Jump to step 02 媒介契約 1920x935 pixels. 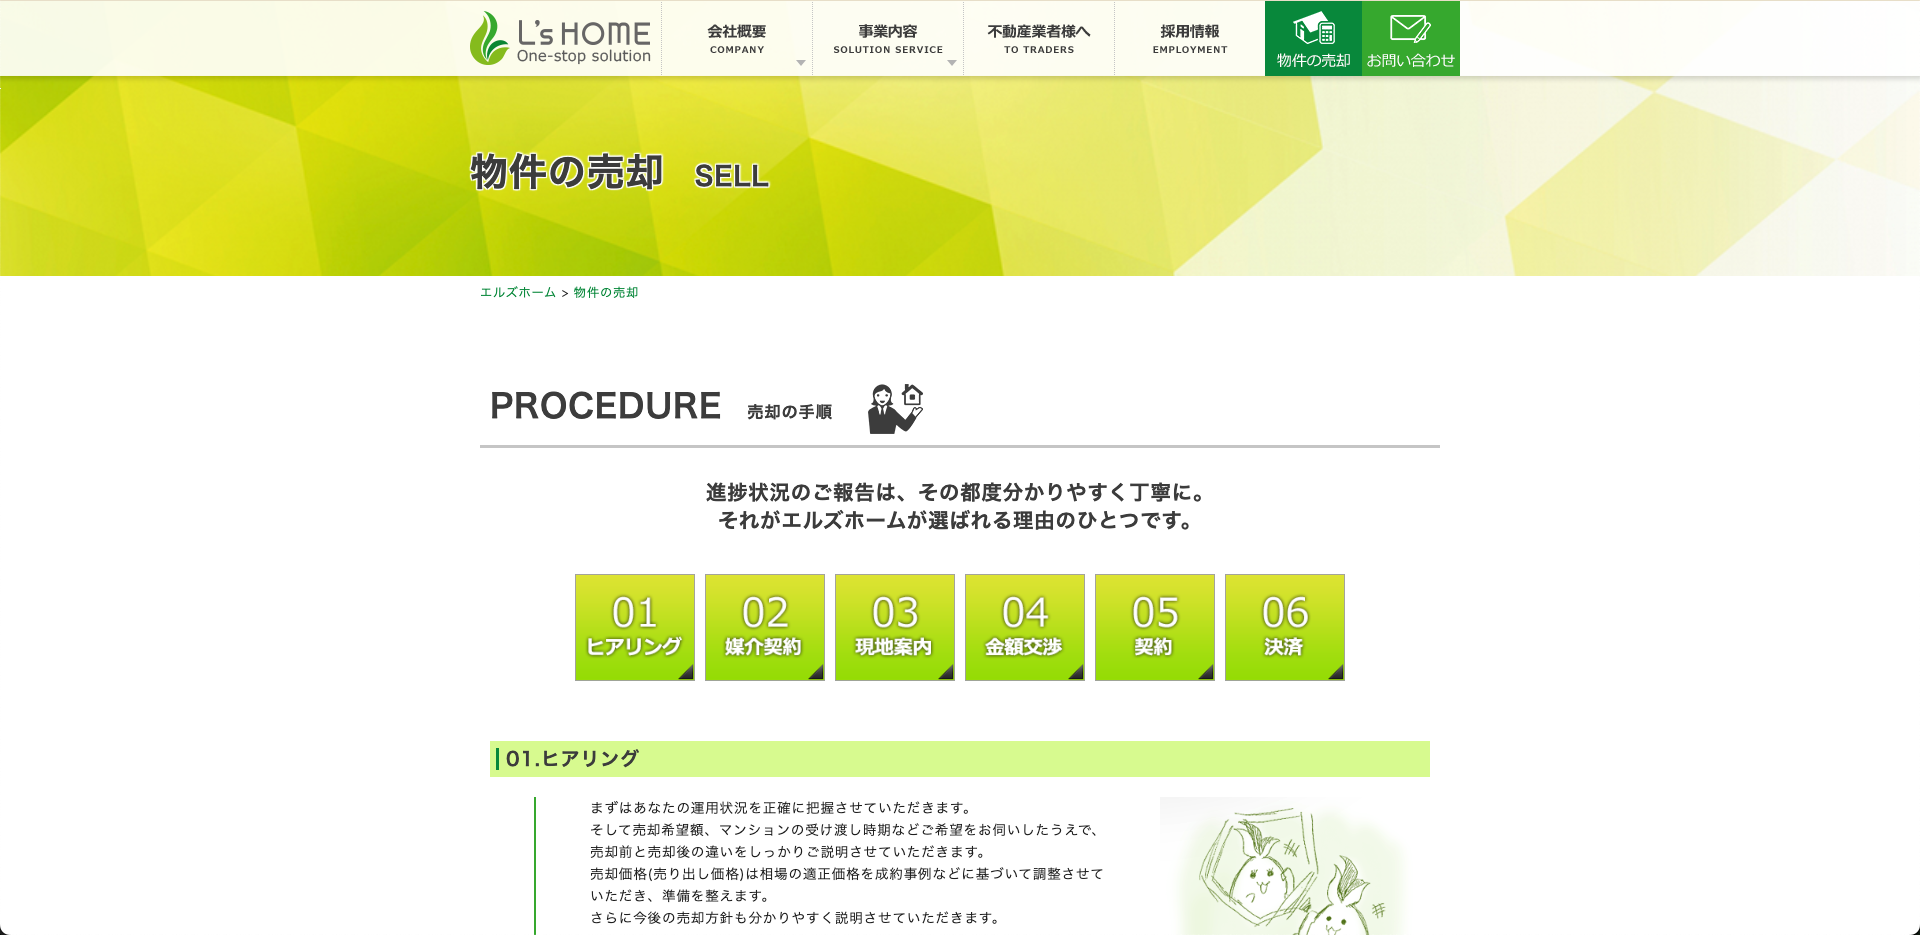click(x=765, y=627)
